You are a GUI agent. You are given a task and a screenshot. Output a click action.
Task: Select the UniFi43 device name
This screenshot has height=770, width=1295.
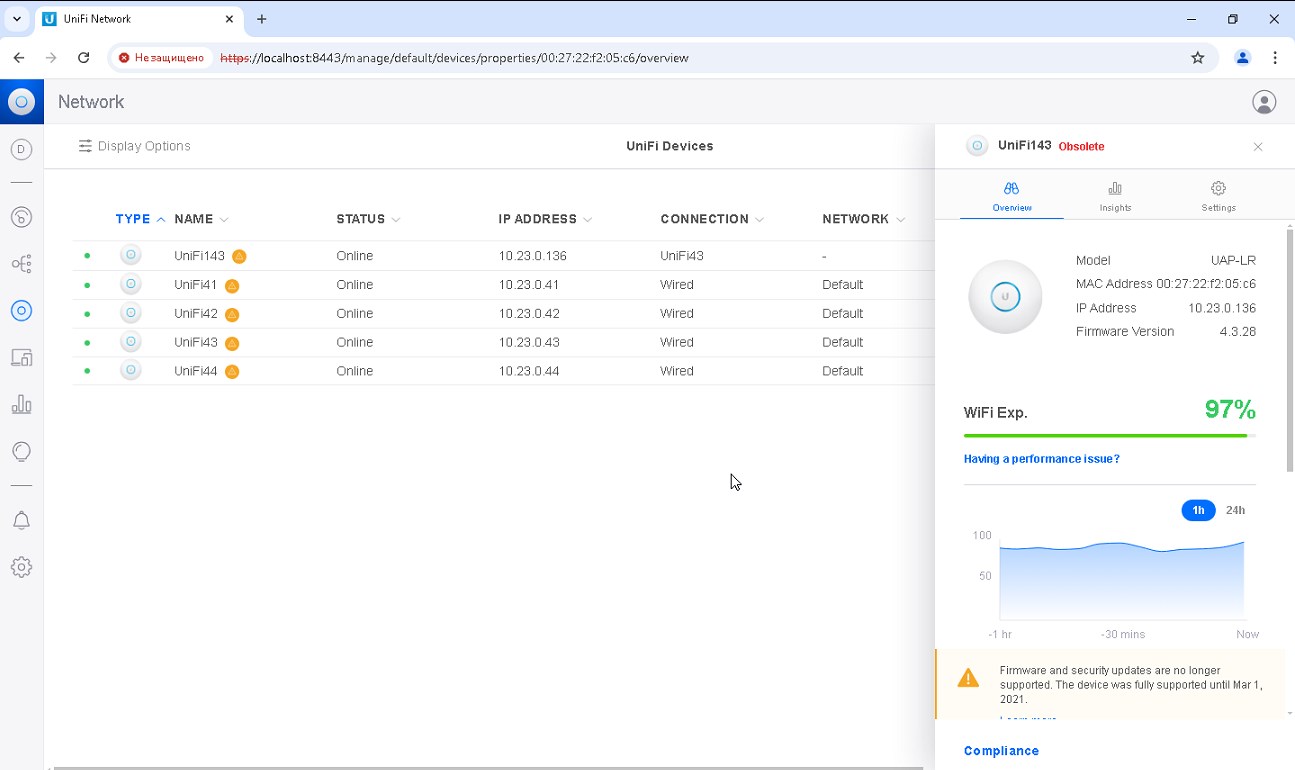196,342
